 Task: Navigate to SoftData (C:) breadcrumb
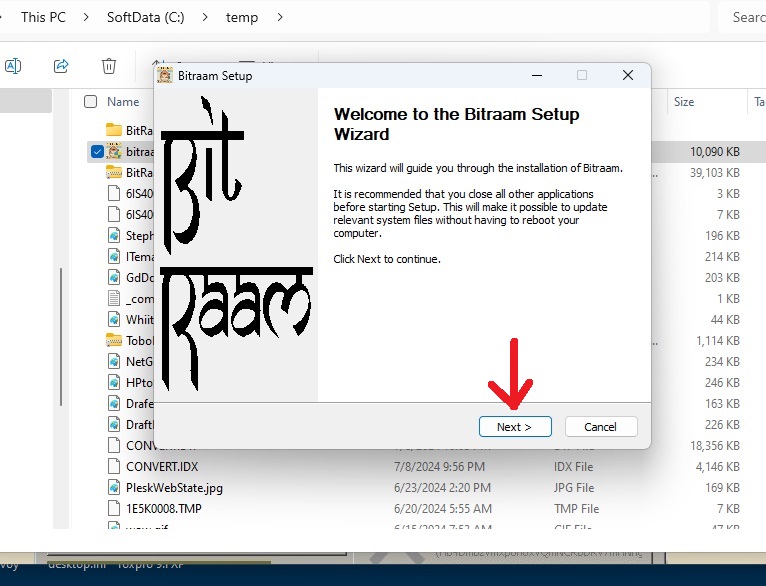coord(146,17)
